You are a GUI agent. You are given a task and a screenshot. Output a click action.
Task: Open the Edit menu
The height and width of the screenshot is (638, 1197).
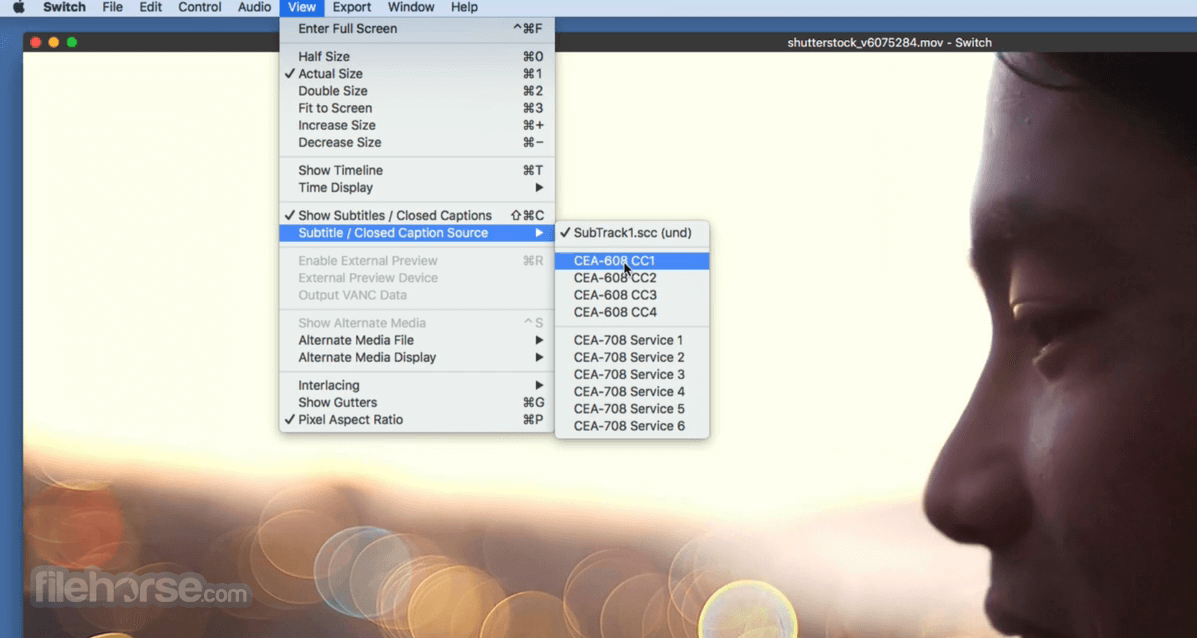tap(150, 8)
